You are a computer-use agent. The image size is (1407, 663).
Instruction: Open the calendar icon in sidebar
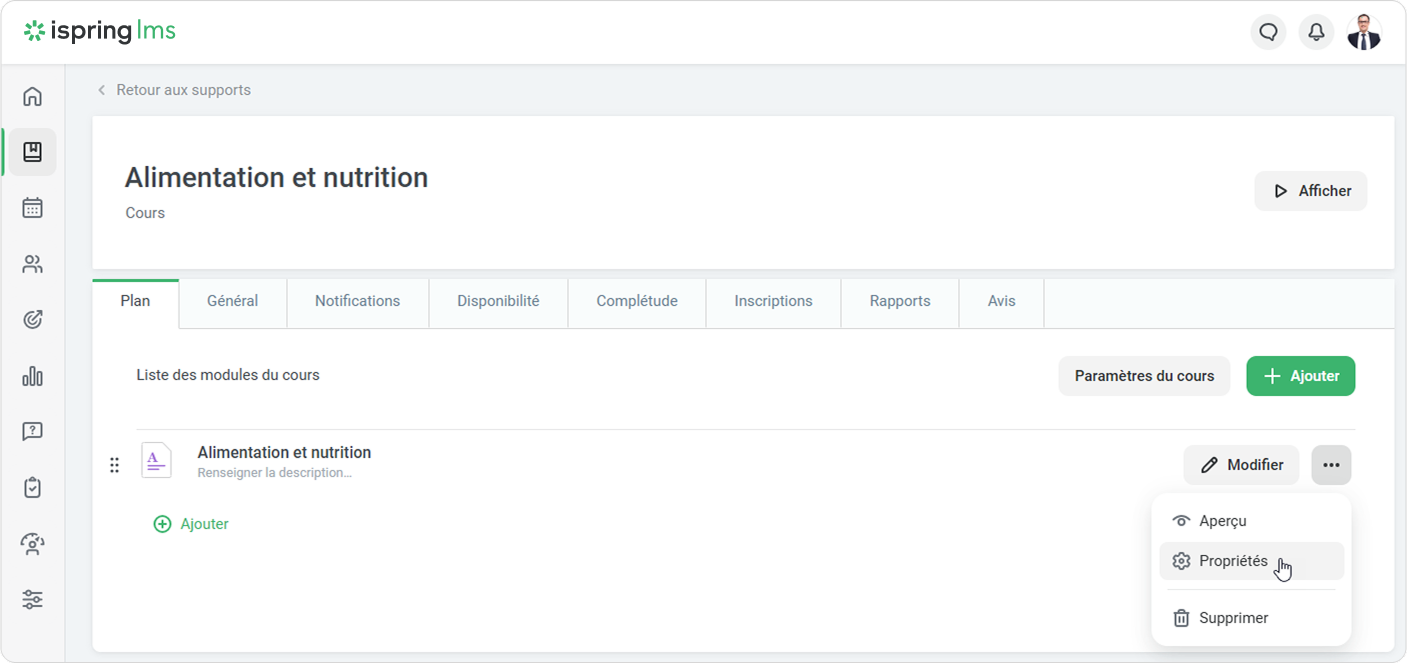coord(33,208)
